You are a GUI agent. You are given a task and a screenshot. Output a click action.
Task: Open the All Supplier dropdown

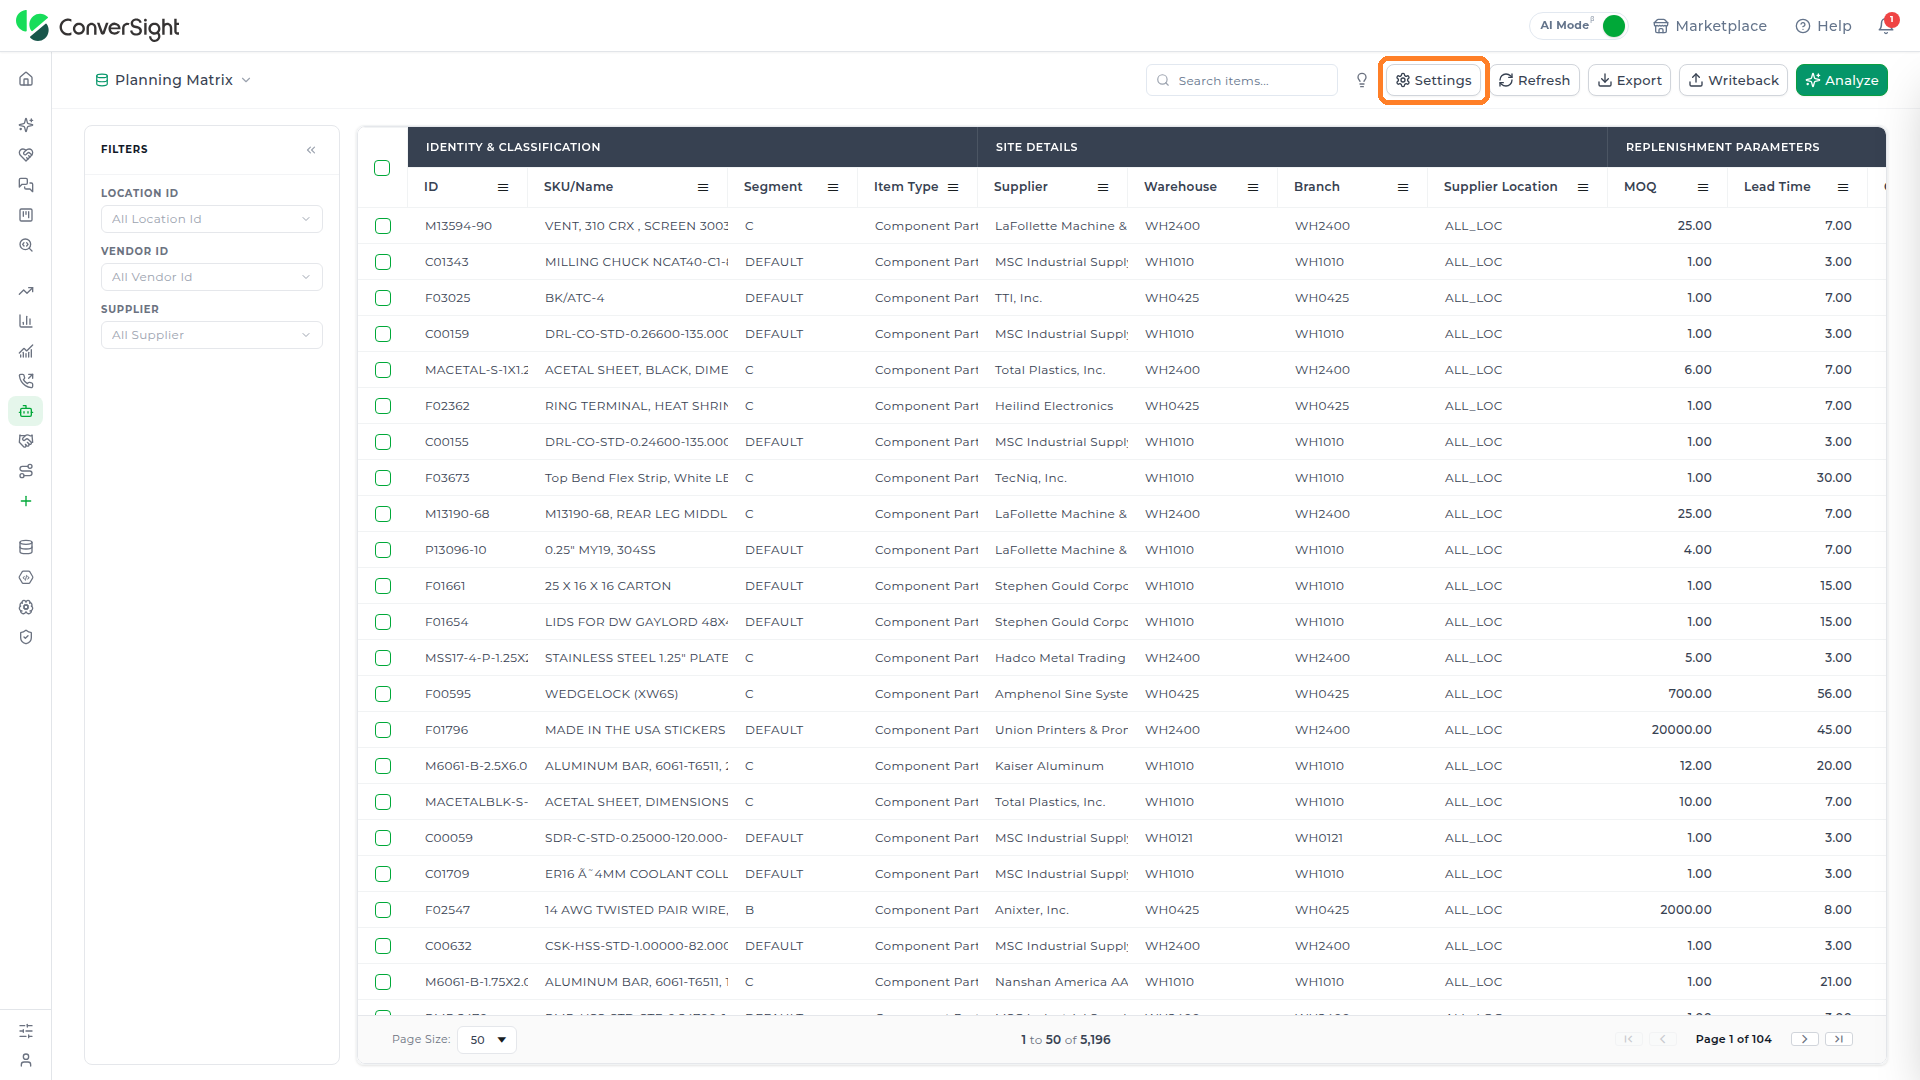212,335
